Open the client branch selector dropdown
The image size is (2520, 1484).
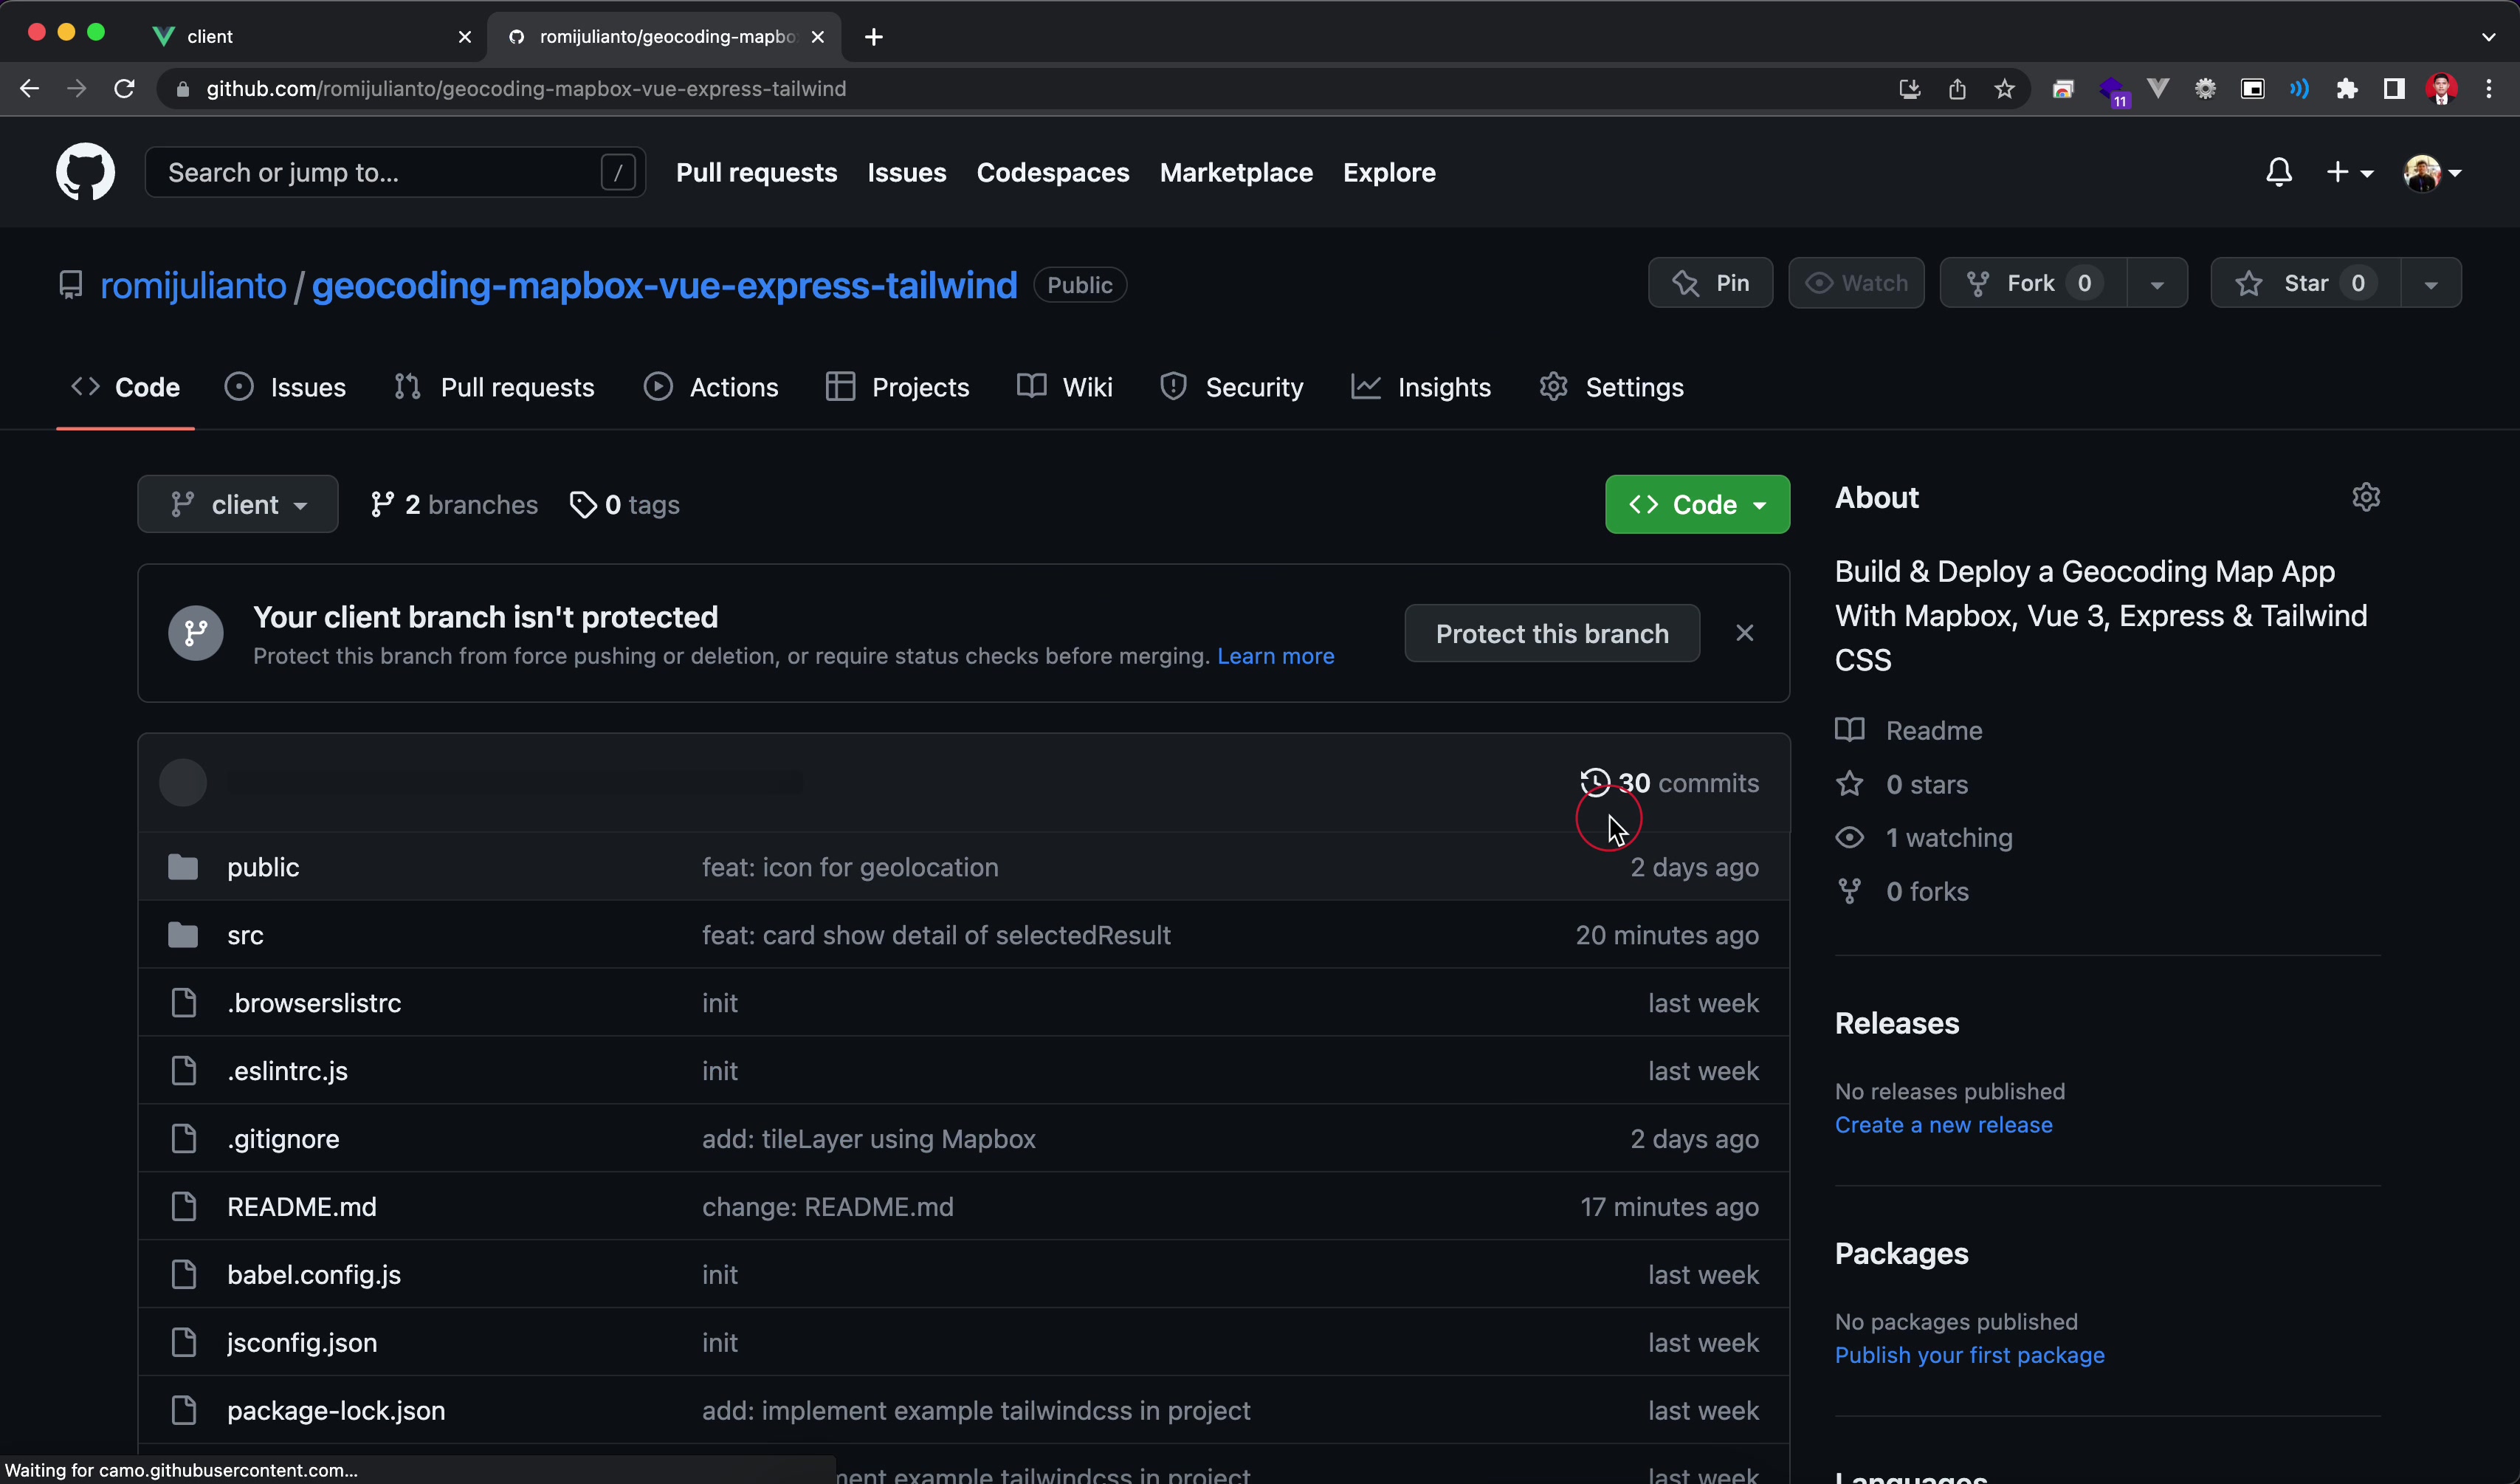point(238,505)
